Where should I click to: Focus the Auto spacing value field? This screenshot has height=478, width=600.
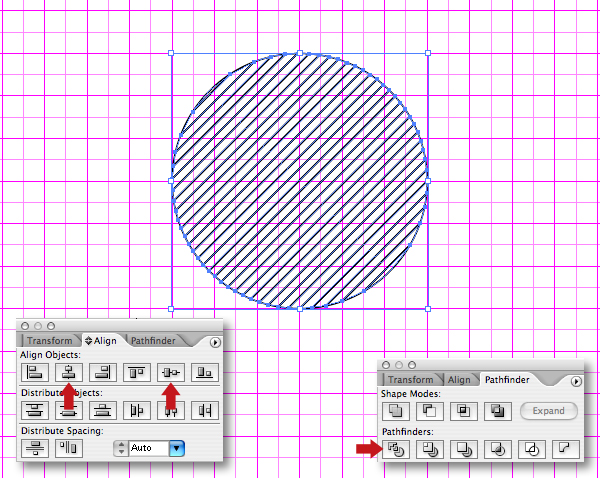(149, 448)
